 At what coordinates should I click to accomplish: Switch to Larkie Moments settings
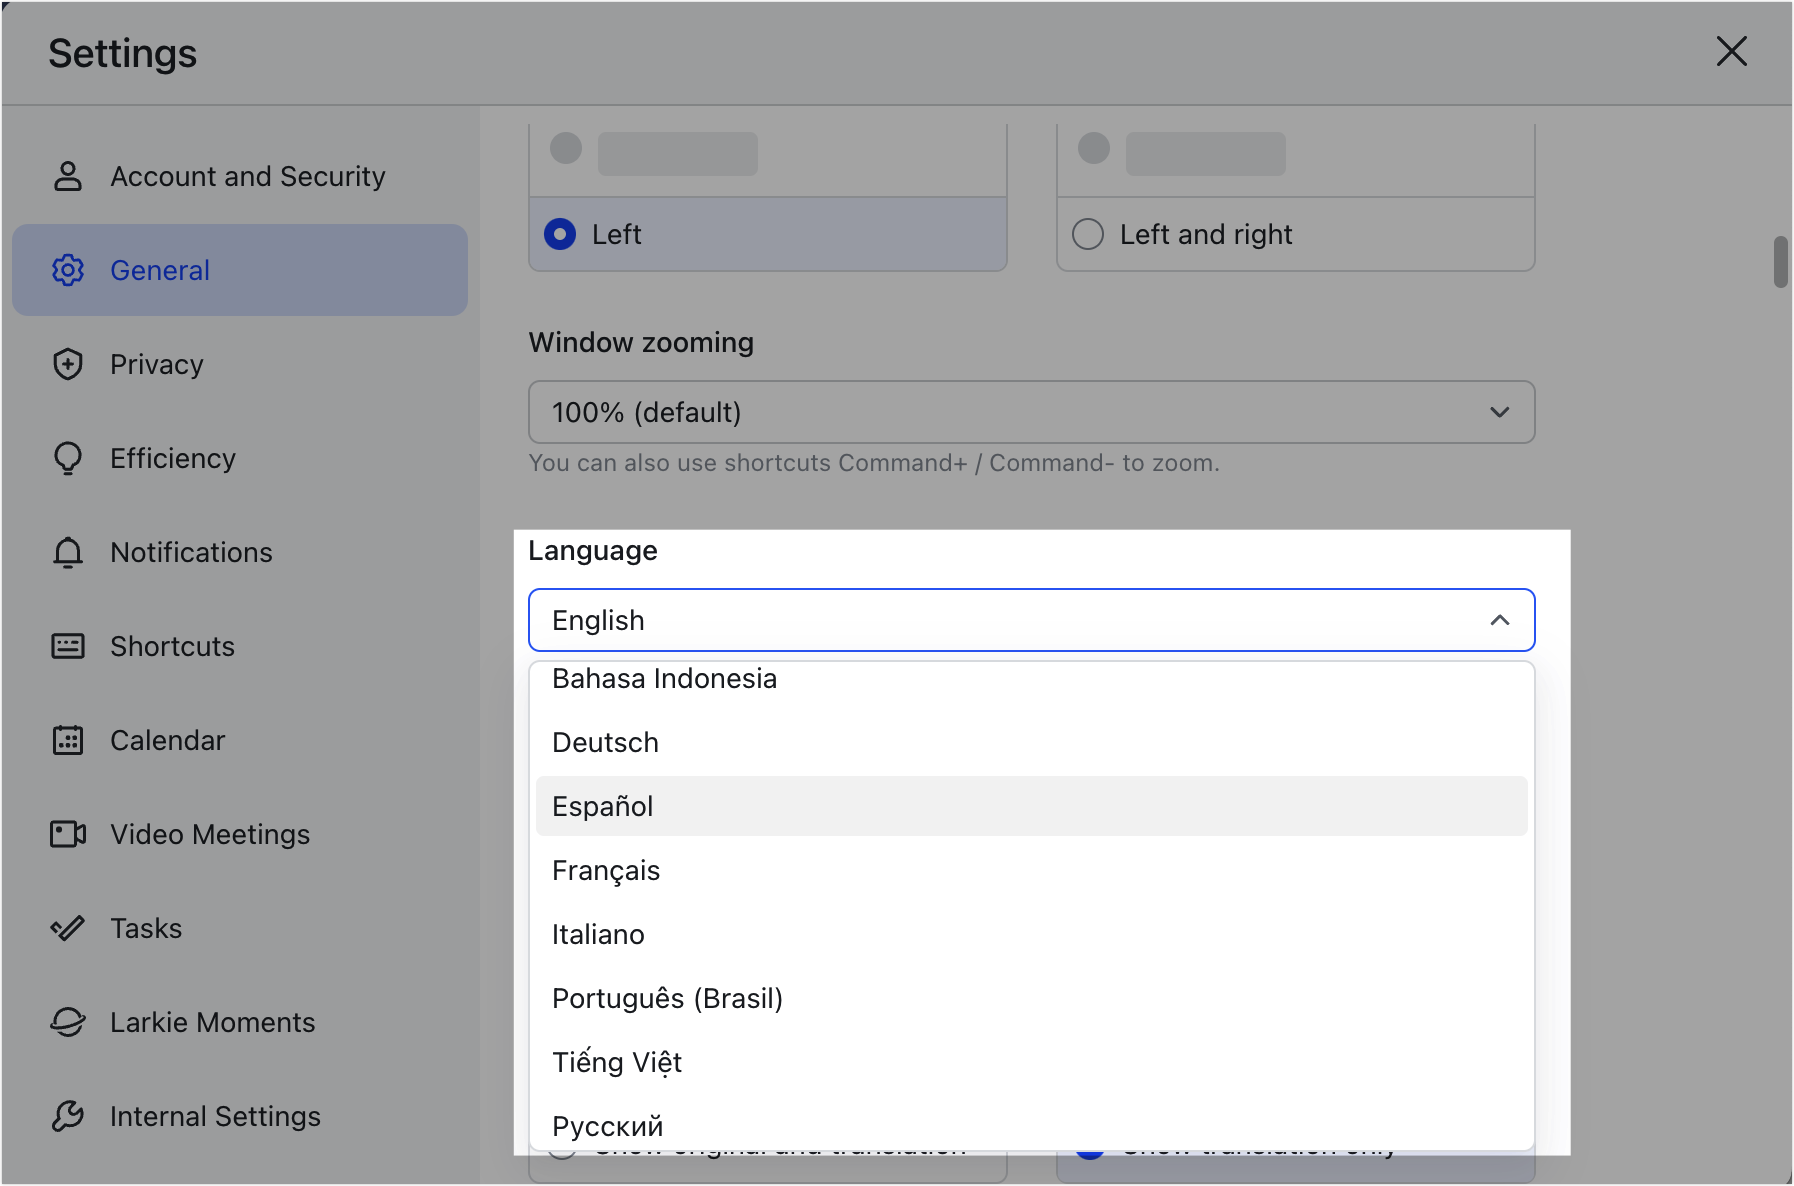pos(212,1022)
